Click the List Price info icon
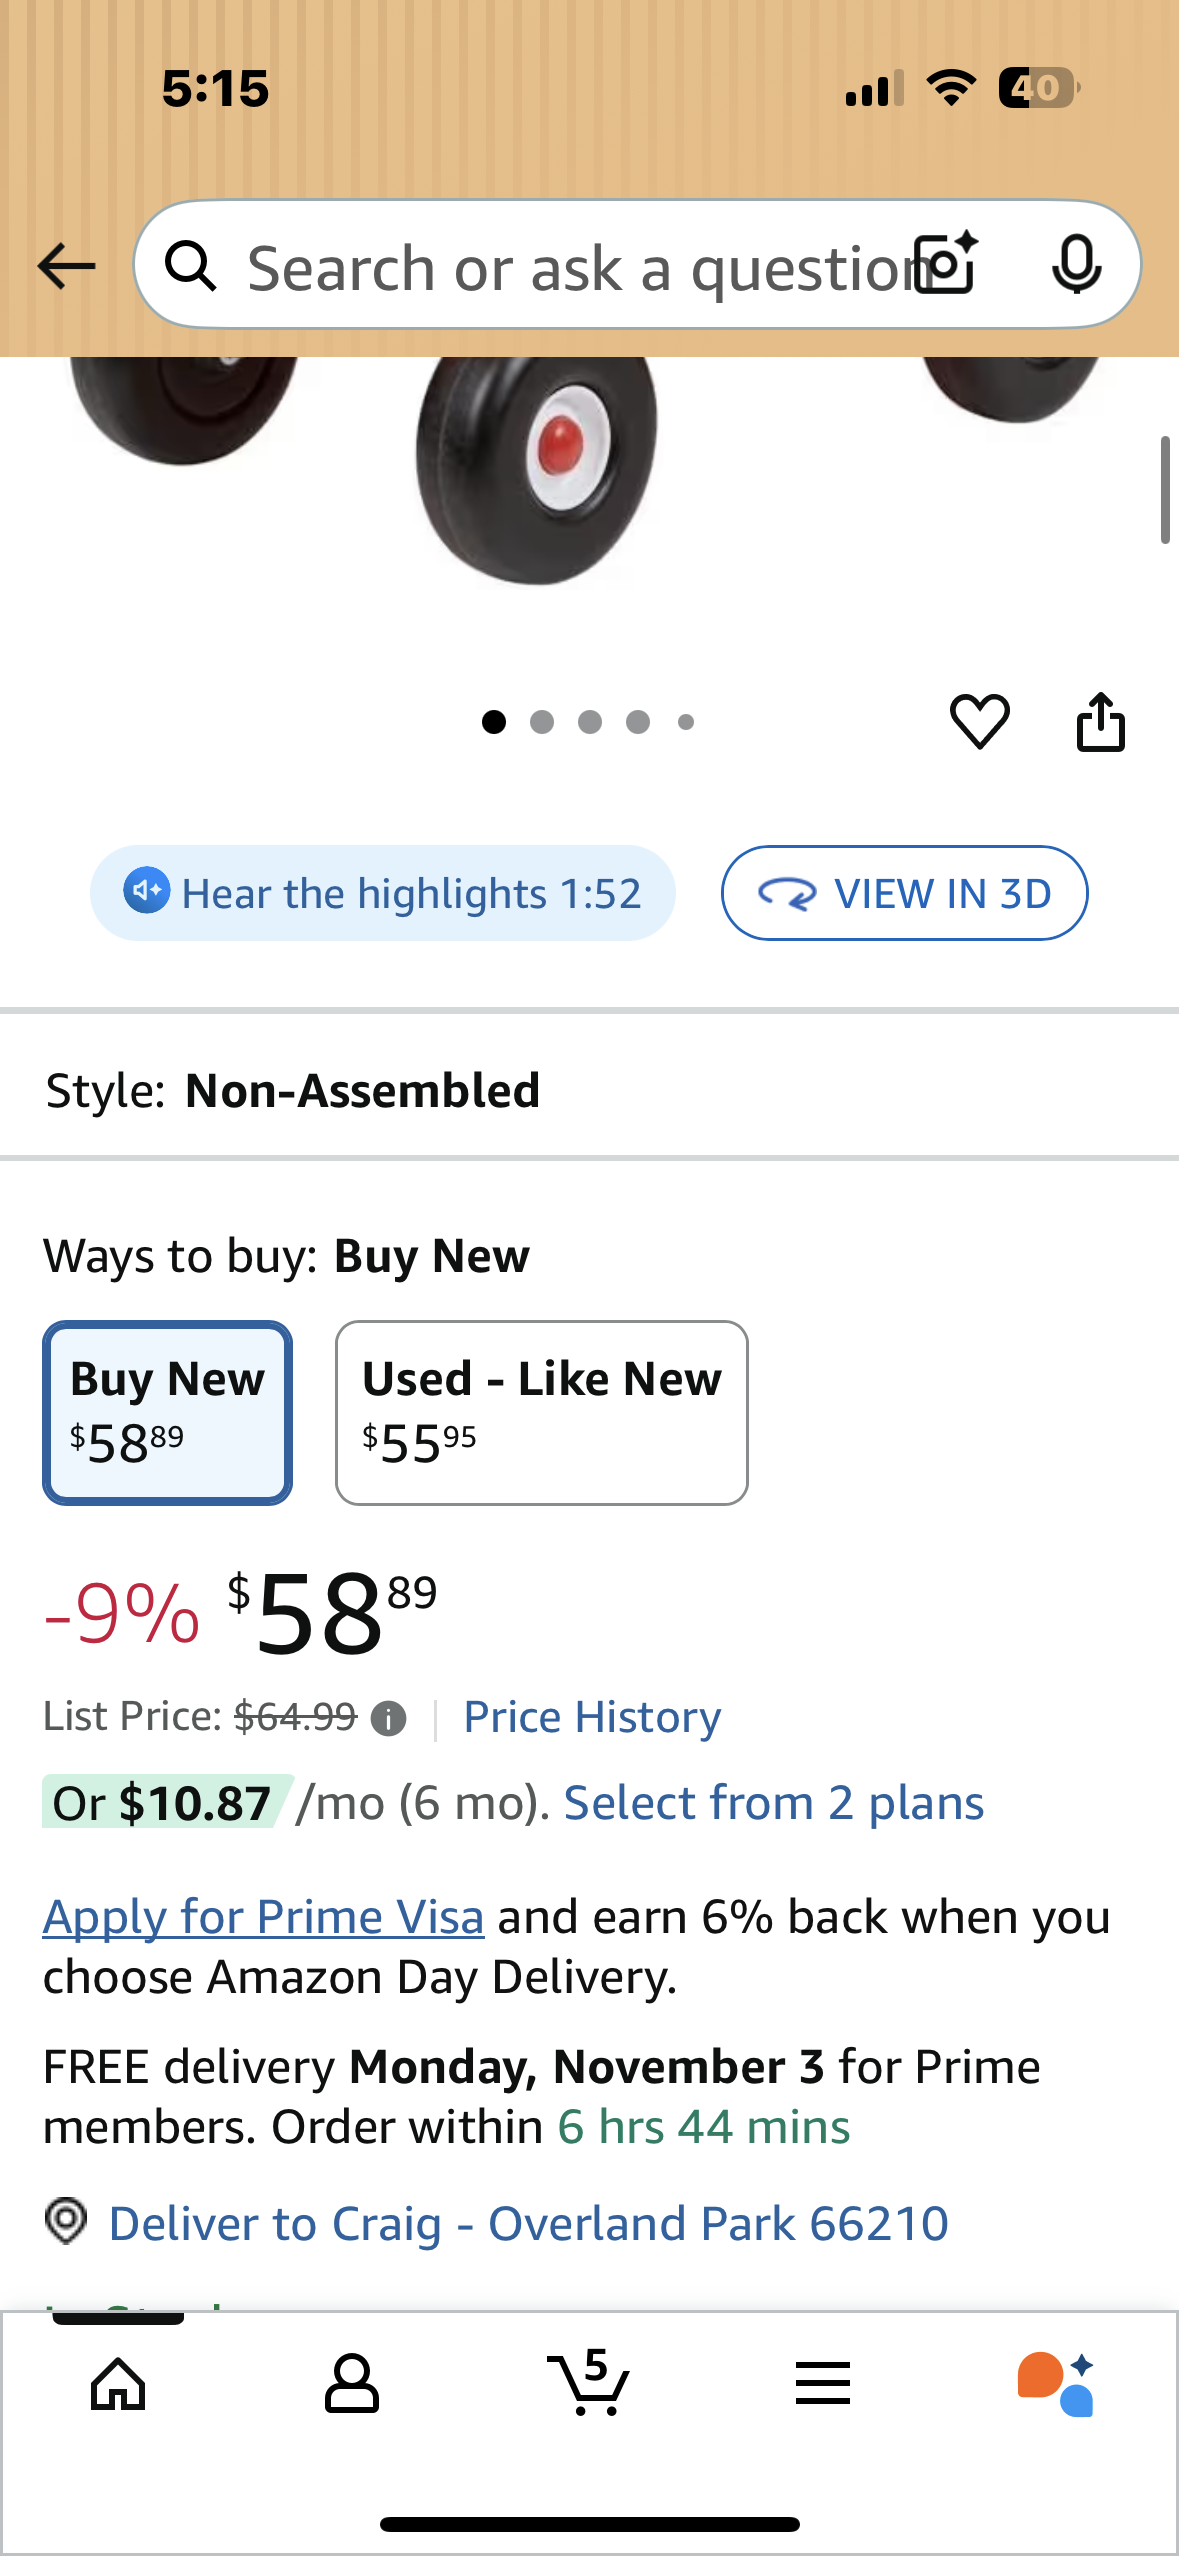Screen dimensions: 1179x2556 pos(388,1719)
